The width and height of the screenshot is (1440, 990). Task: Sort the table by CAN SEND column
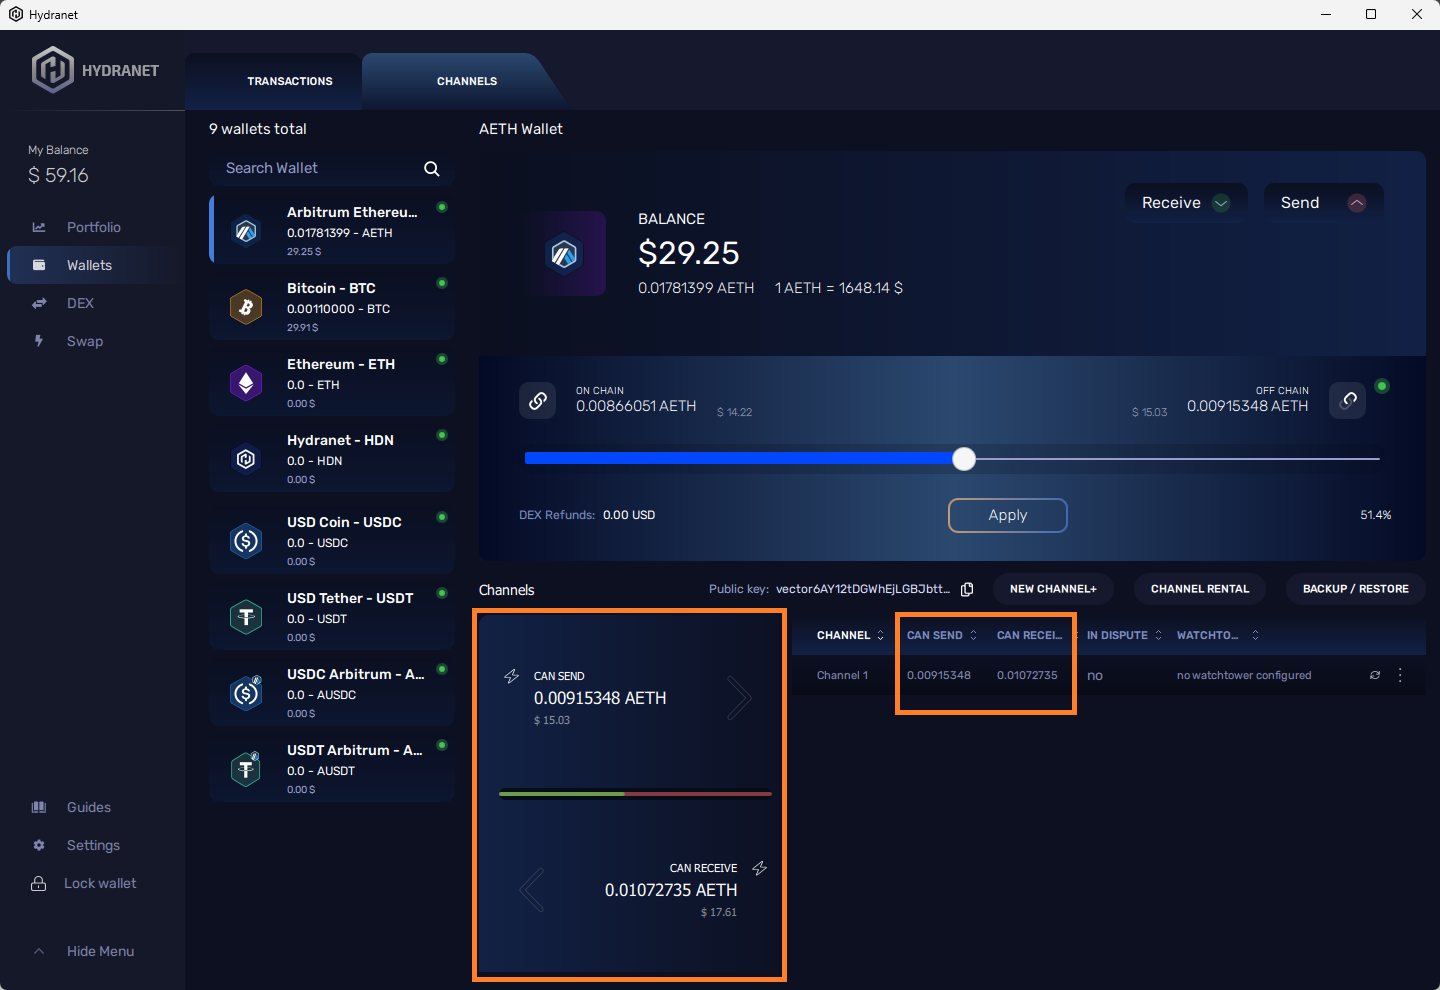click(942, 635)
